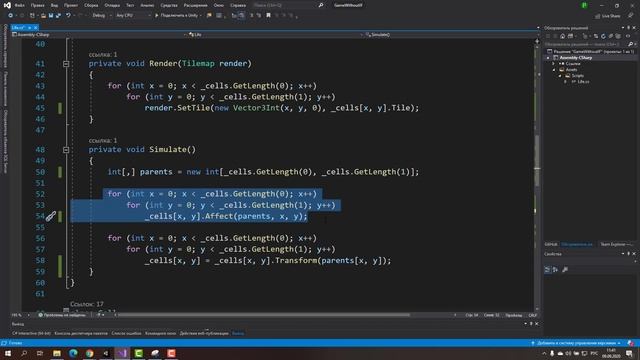Image resolution: width=640 pixels, height=360 pixels.
Task: Open the Тест menu
Action: point(130,5)
